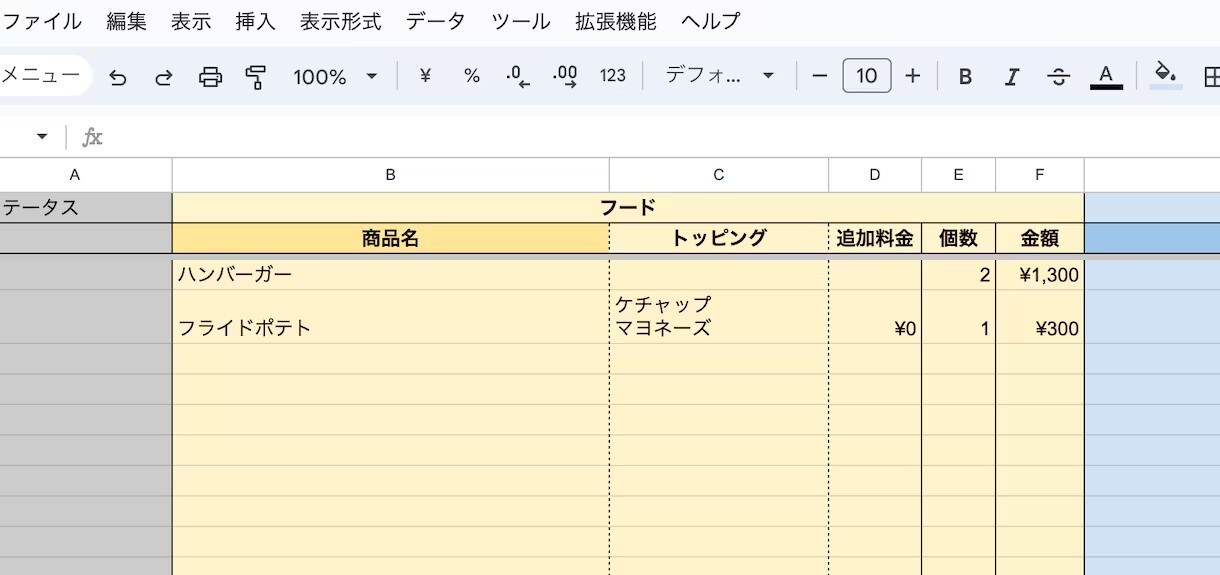This screenshot has height=575, width=1220.
Task: Select column B header
Action: (x=391, y=175)
